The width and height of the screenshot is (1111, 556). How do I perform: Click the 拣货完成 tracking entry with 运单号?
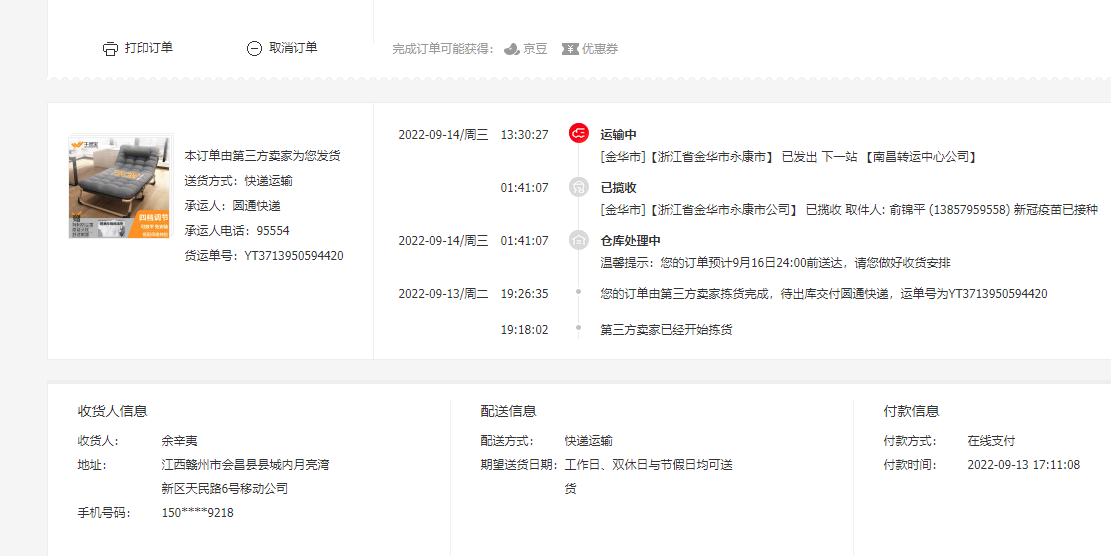(824, 293)
